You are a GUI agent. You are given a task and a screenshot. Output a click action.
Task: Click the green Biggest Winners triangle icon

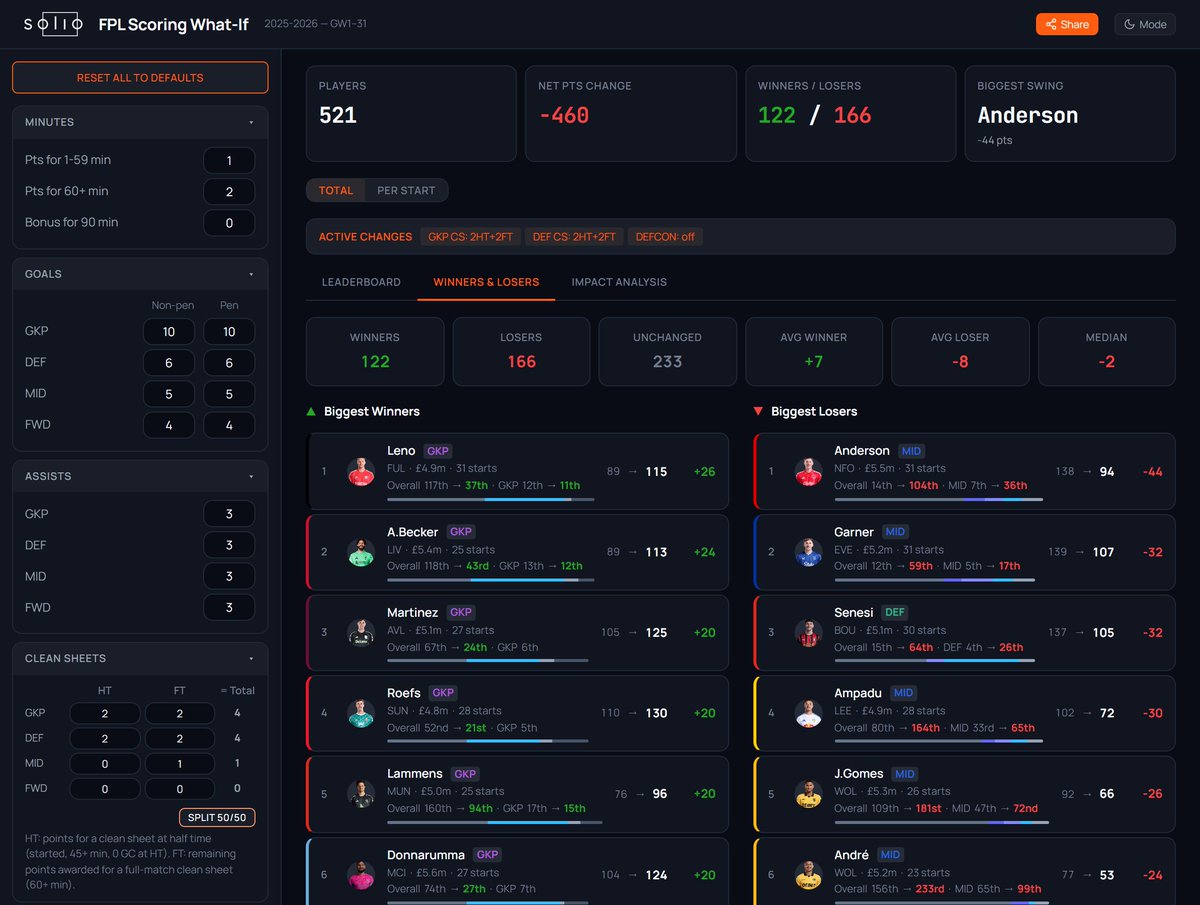(x=311, y=411)
